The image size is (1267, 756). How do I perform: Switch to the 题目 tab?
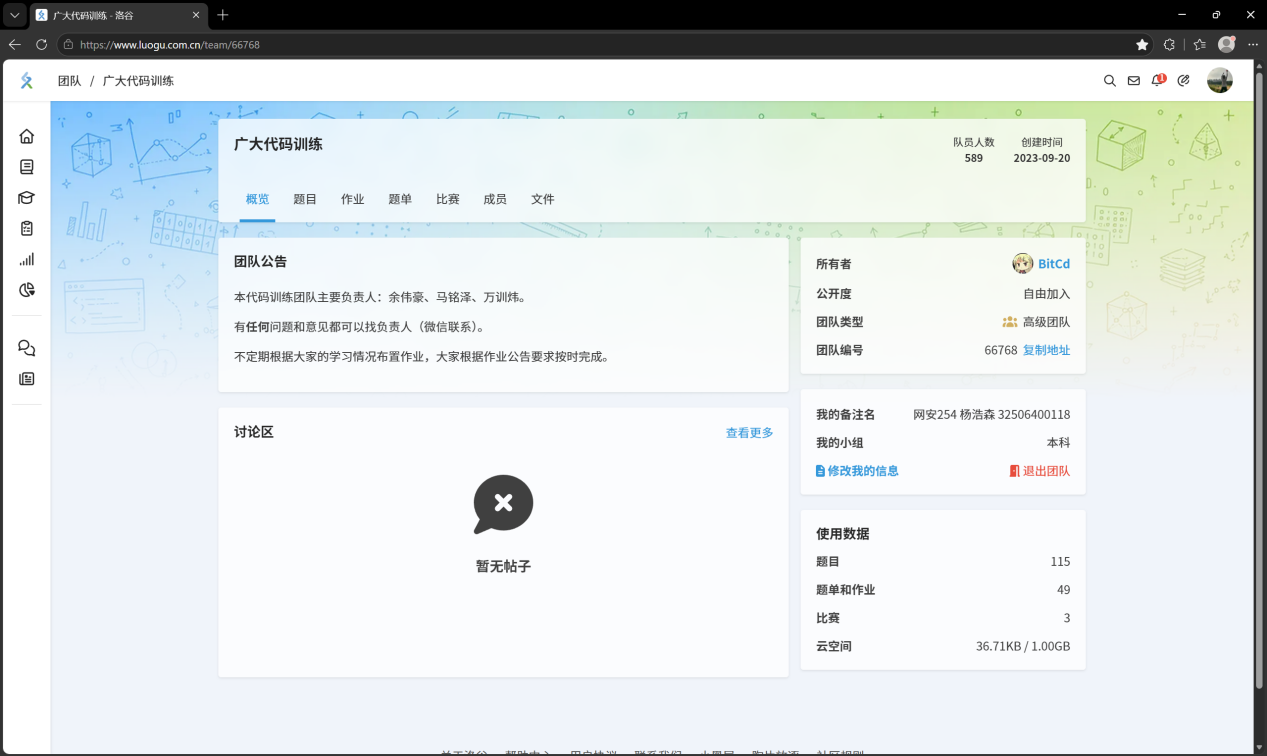305,199
